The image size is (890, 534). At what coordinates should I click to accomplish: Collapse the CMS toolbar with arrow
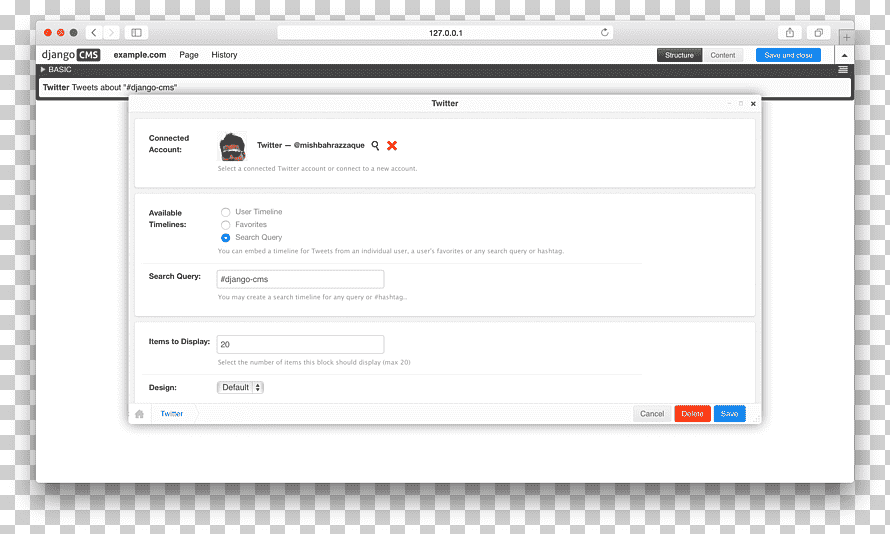844,55
